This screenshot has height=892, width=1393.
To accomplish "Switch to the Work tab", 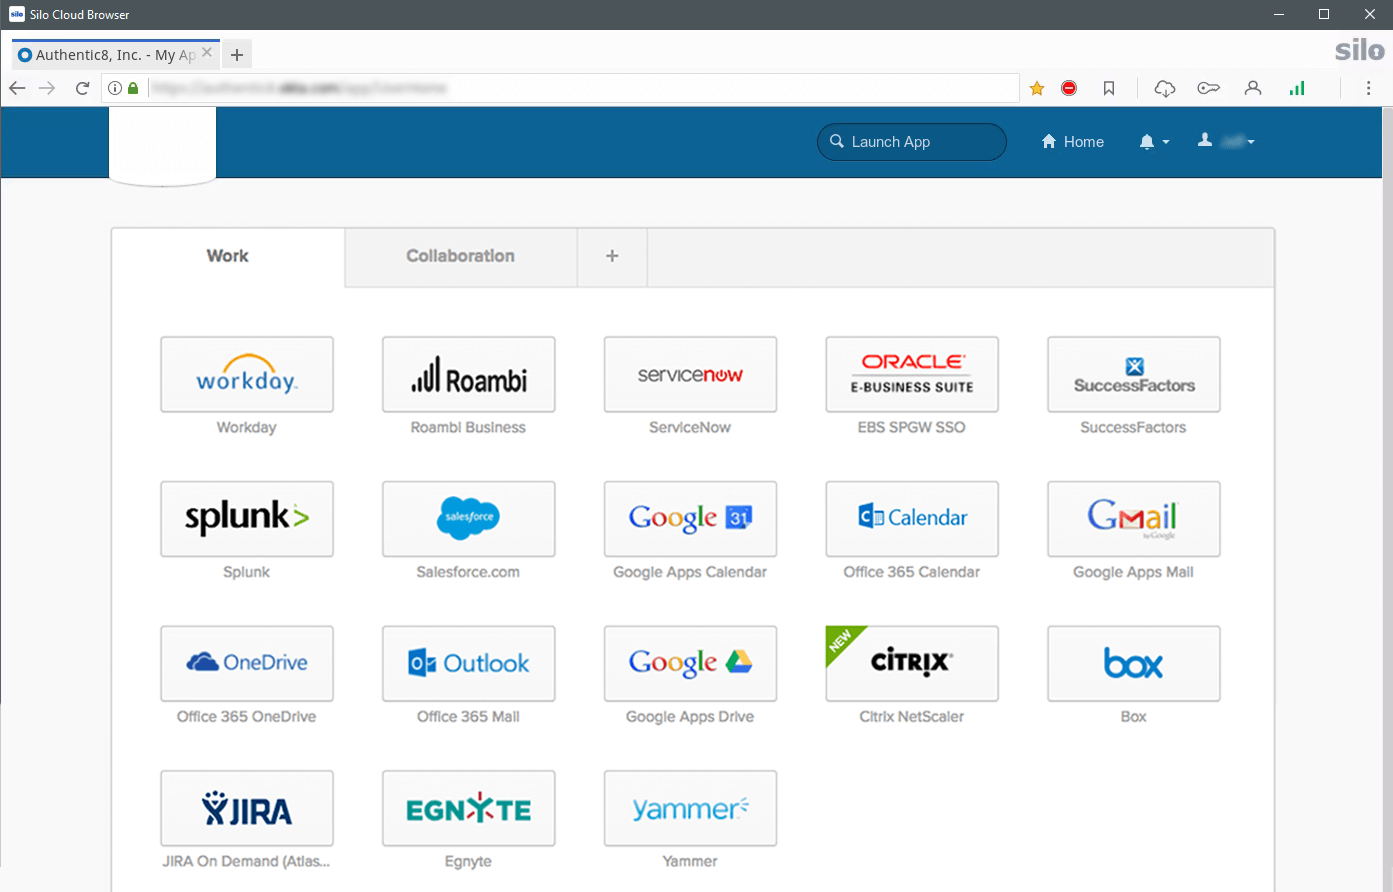I will tap(228, 256).
